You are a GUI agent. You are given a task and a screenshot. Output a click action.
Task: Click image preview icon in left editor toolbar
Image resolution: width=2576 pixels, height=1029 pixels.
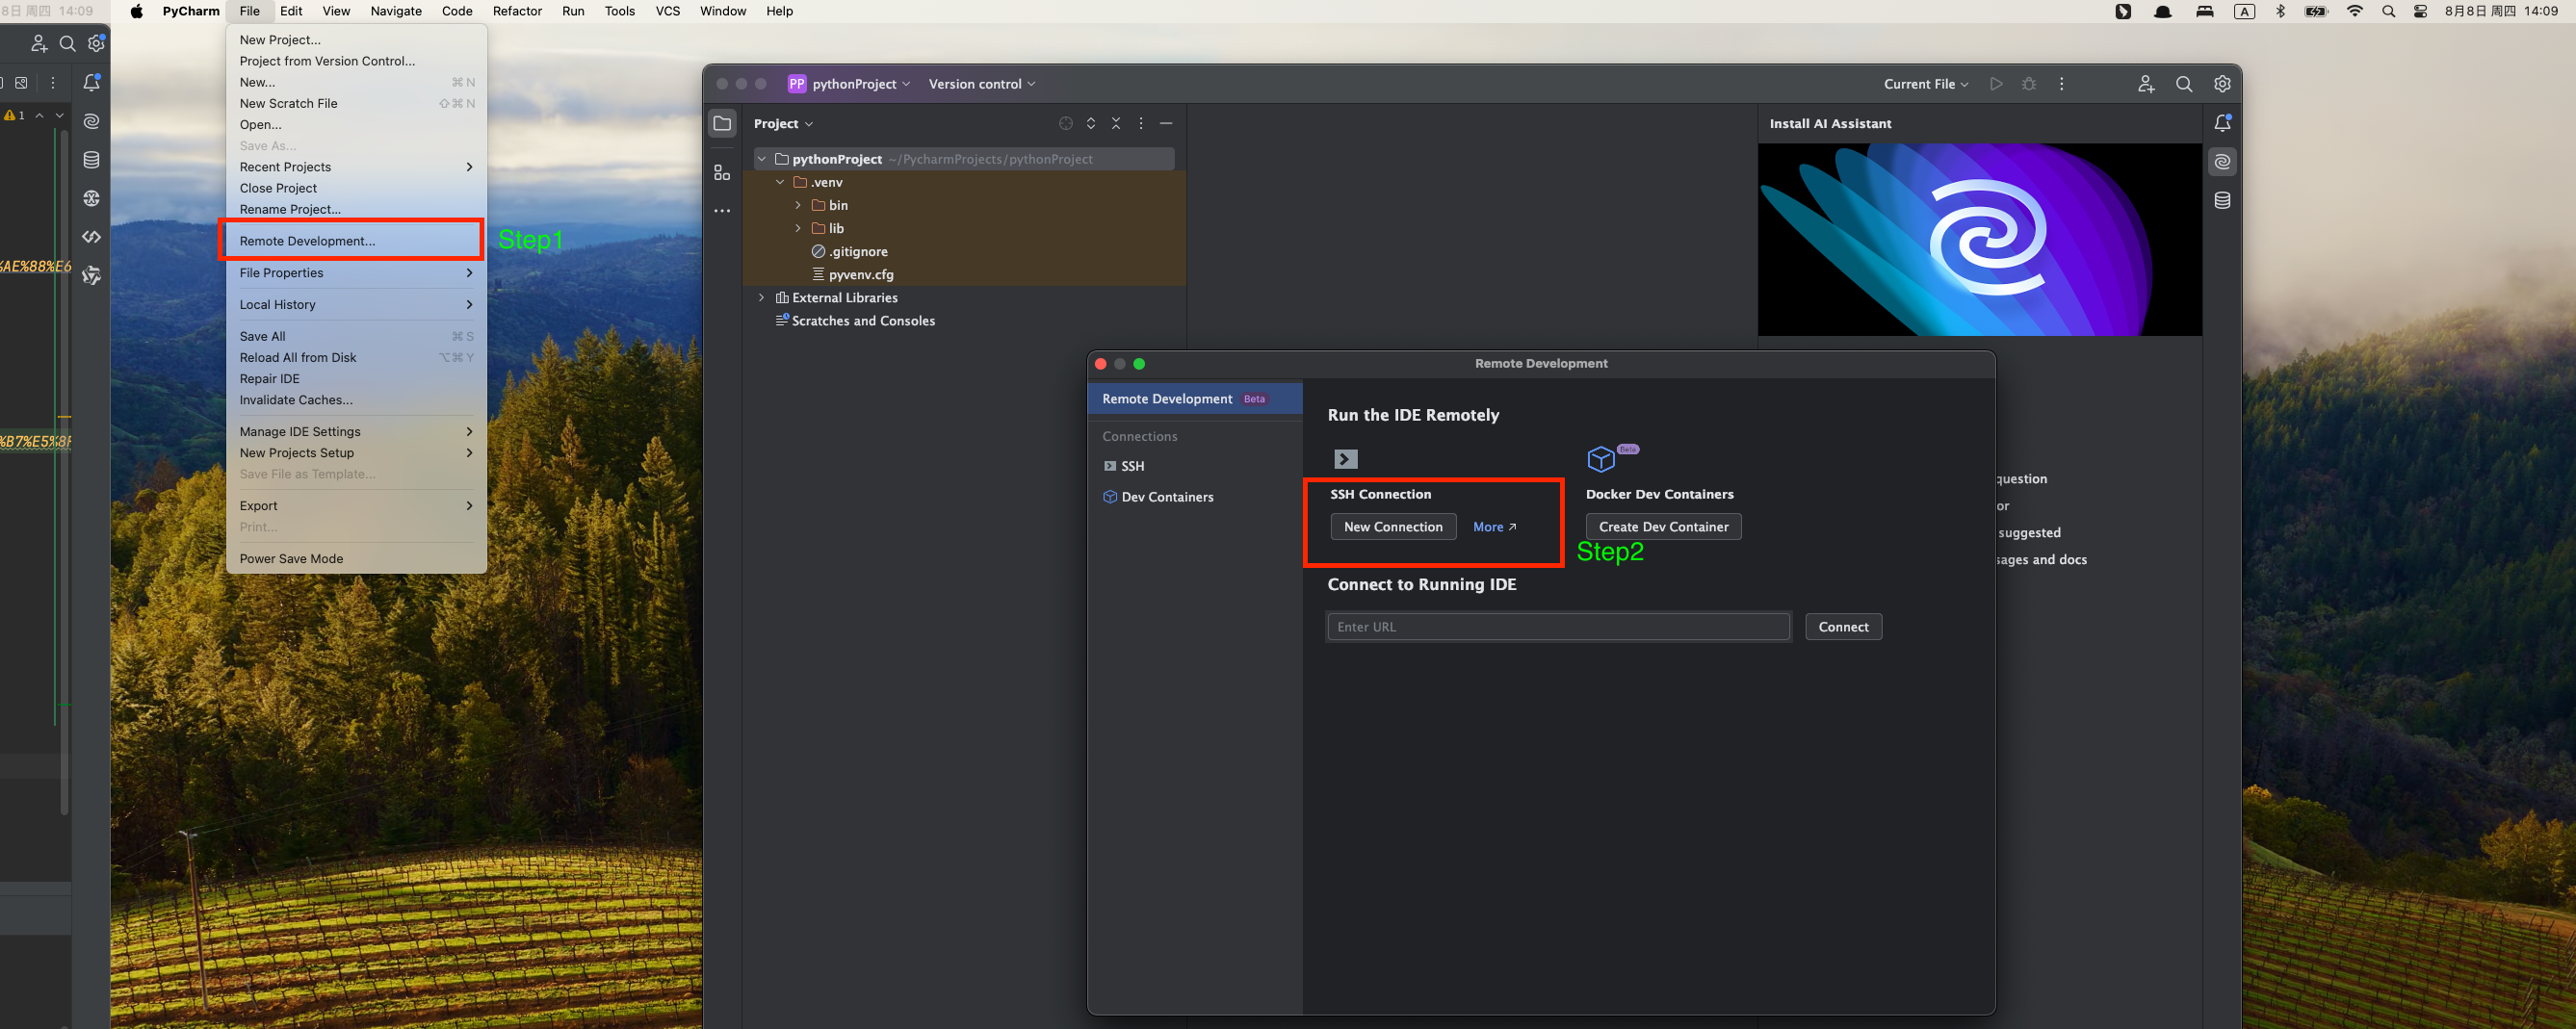(x=21, y=83)
